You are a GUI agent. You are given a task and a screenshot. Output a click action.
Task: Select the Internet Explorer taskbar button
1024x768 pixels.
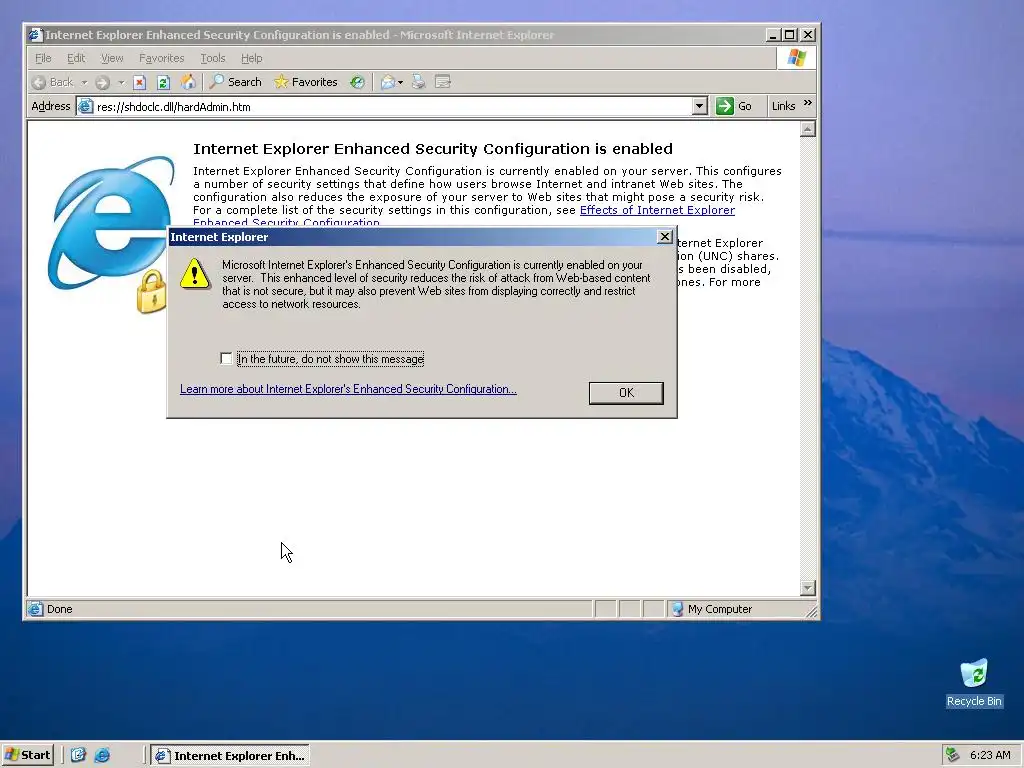230,756
